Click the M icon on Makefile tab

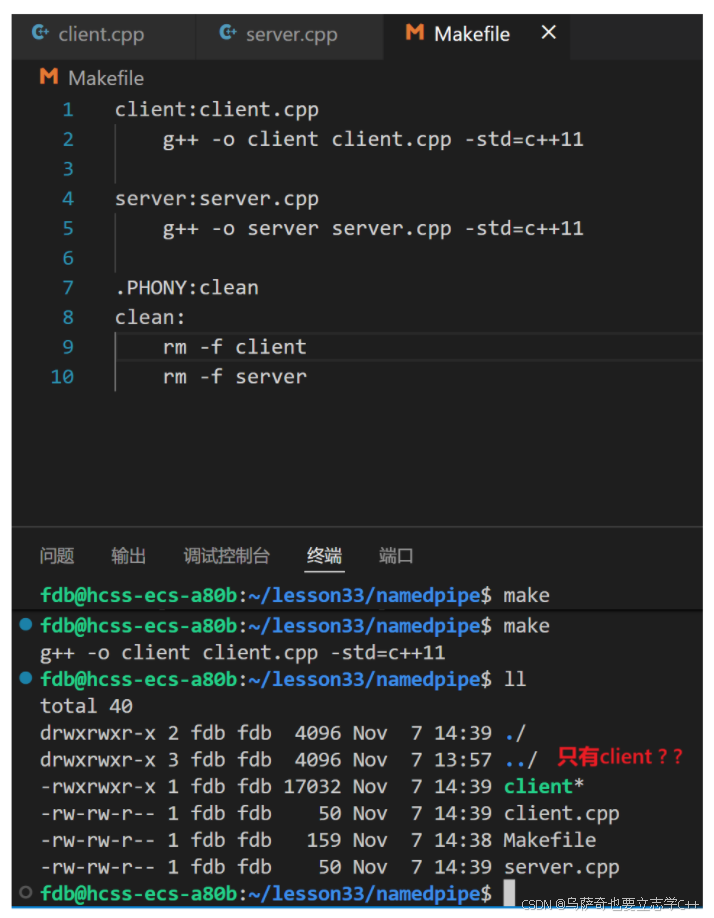point(414,33)
